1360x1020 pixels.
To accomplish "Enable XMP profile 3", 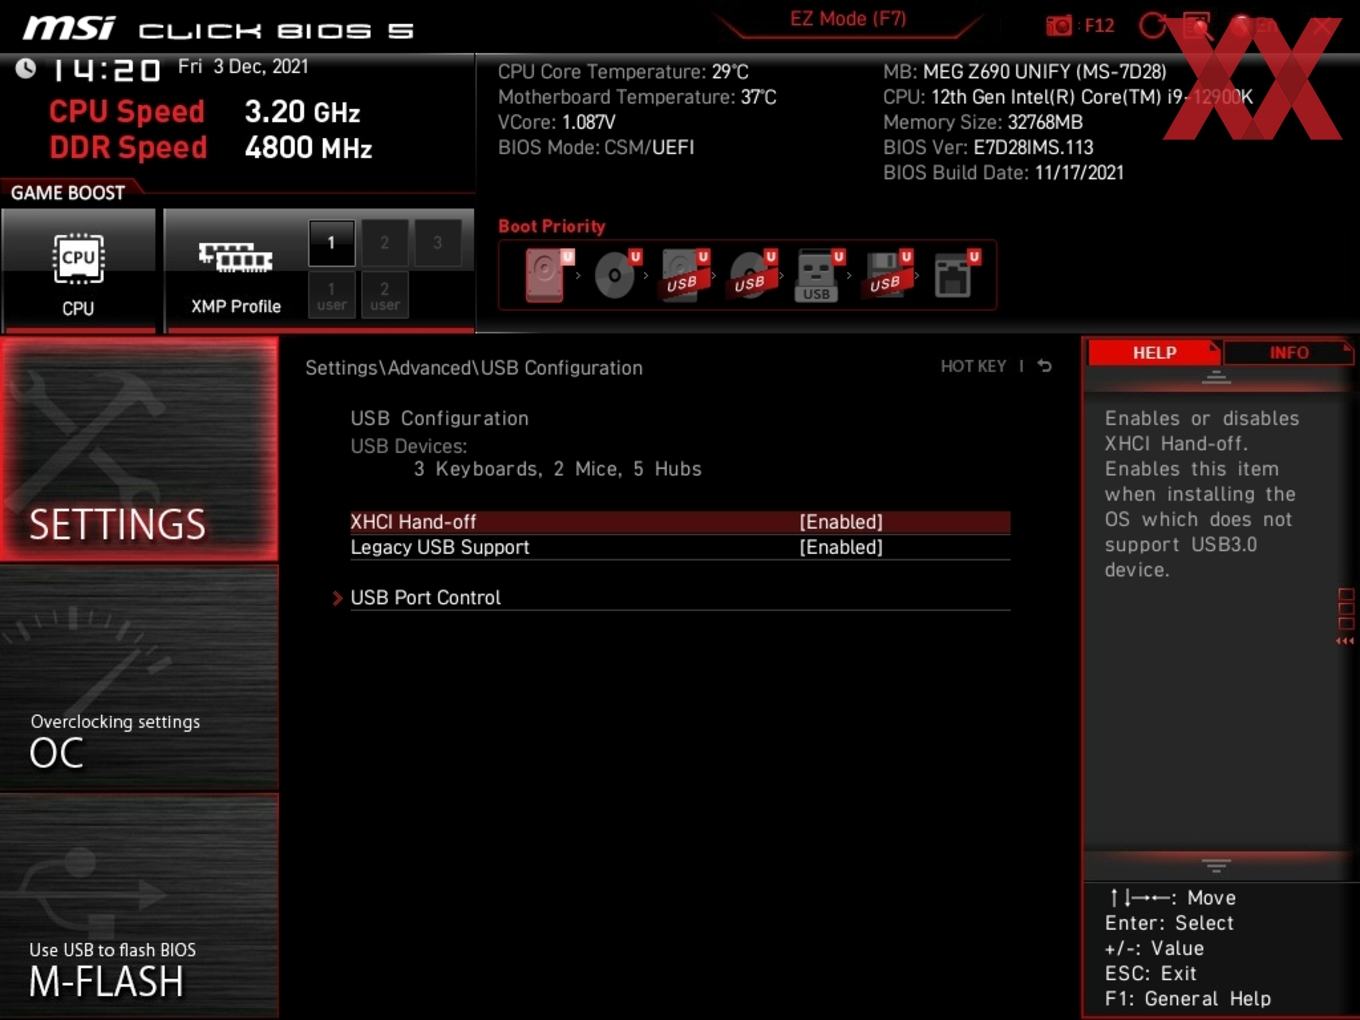I will (437, 243).
